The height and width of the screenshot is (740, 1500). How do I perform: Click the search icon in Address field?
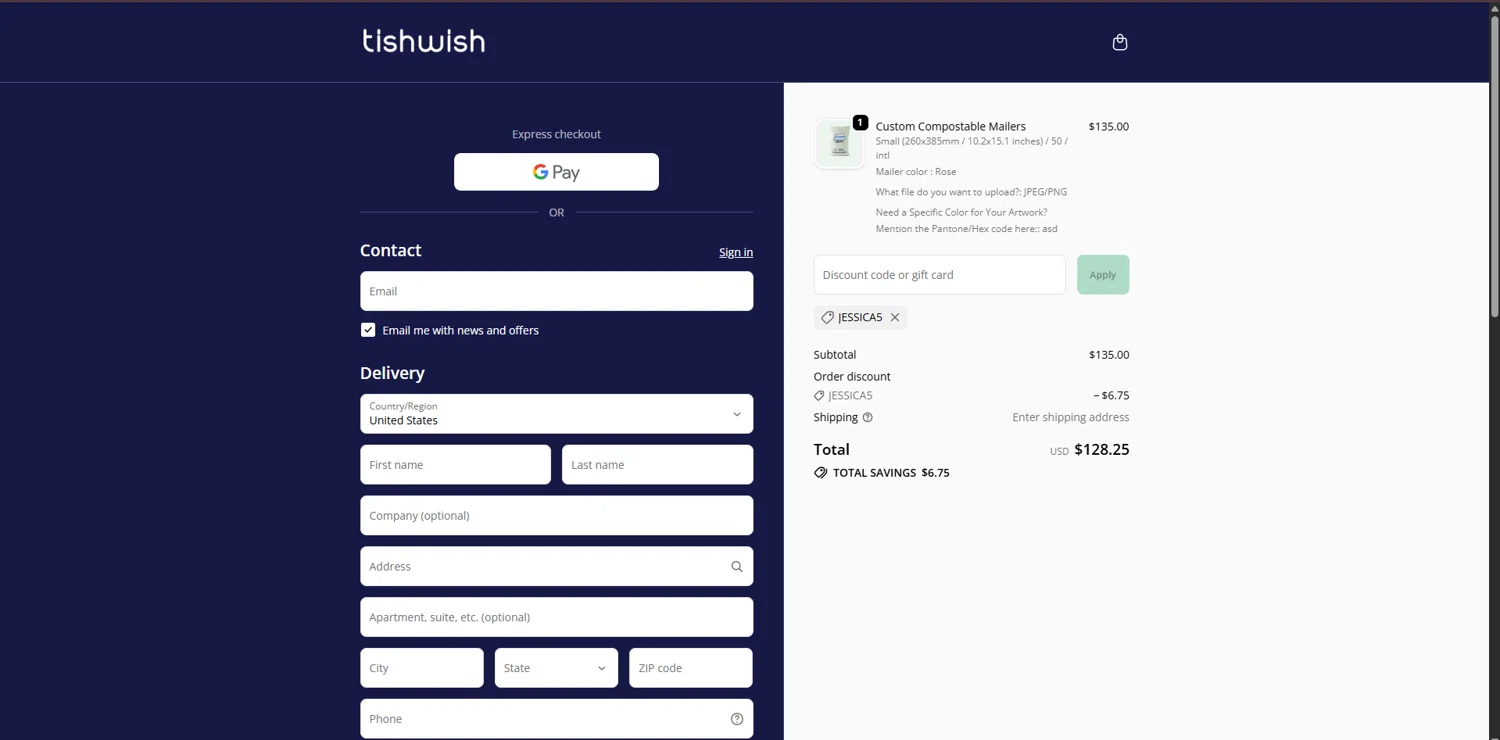pos(737,567)
